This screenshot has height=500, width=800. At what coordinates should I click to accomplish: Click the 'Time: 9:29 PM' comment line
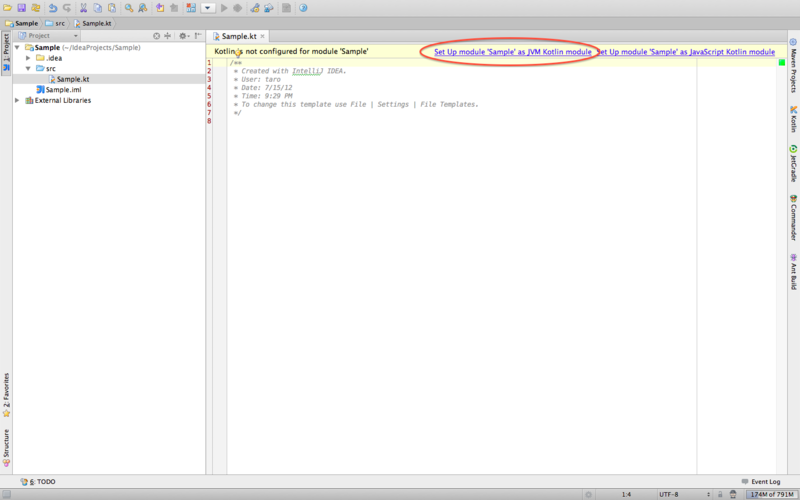coord(264,96)
